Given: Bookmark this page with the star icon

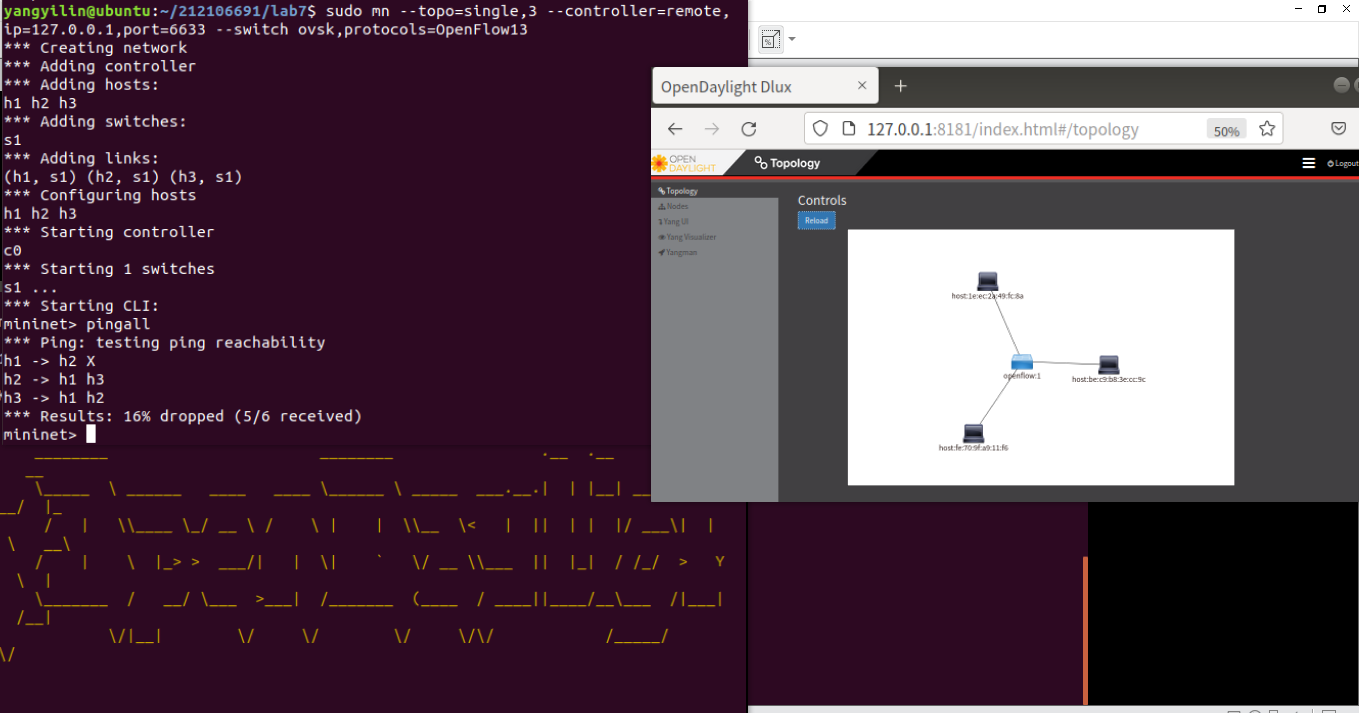Looking at the screenshot, I should pos(1267,129).
